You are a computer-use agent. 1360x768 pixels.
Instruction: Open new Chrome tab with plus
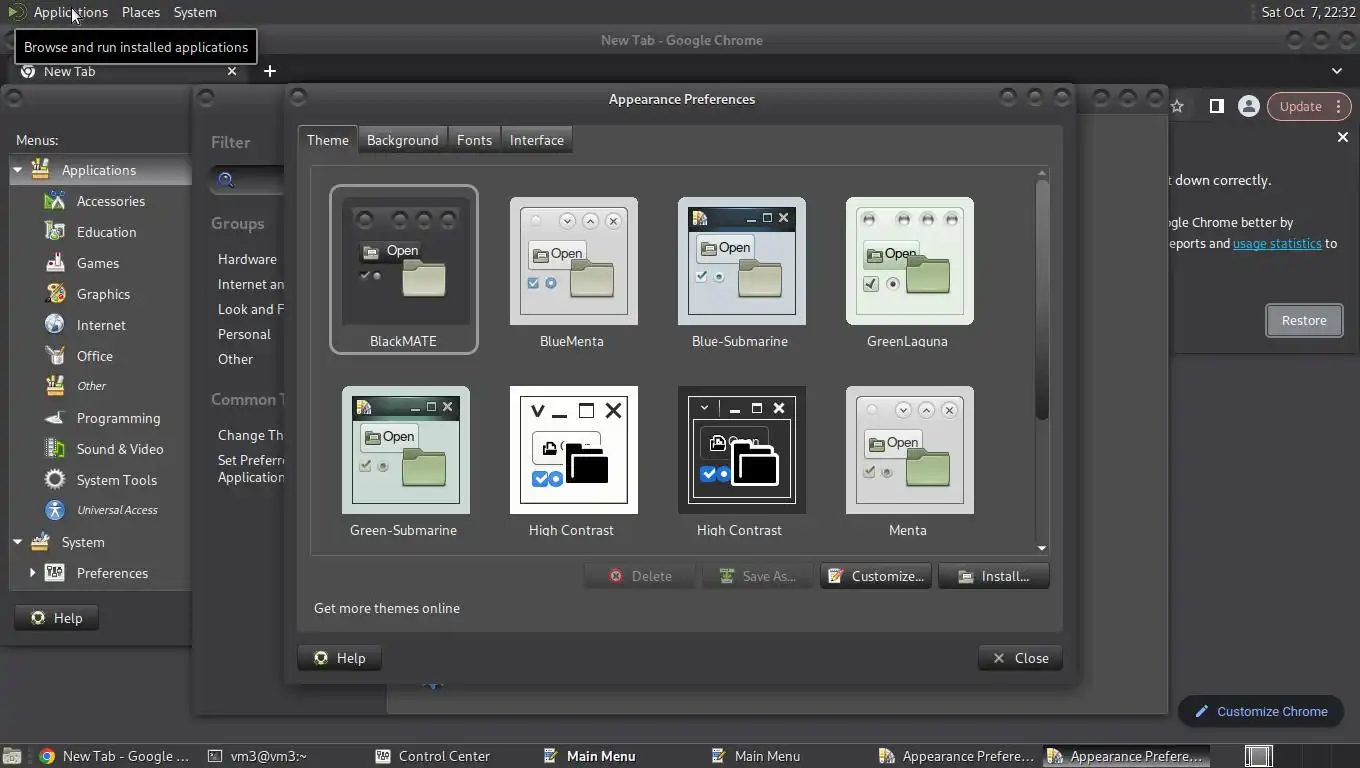coord(270,71)
